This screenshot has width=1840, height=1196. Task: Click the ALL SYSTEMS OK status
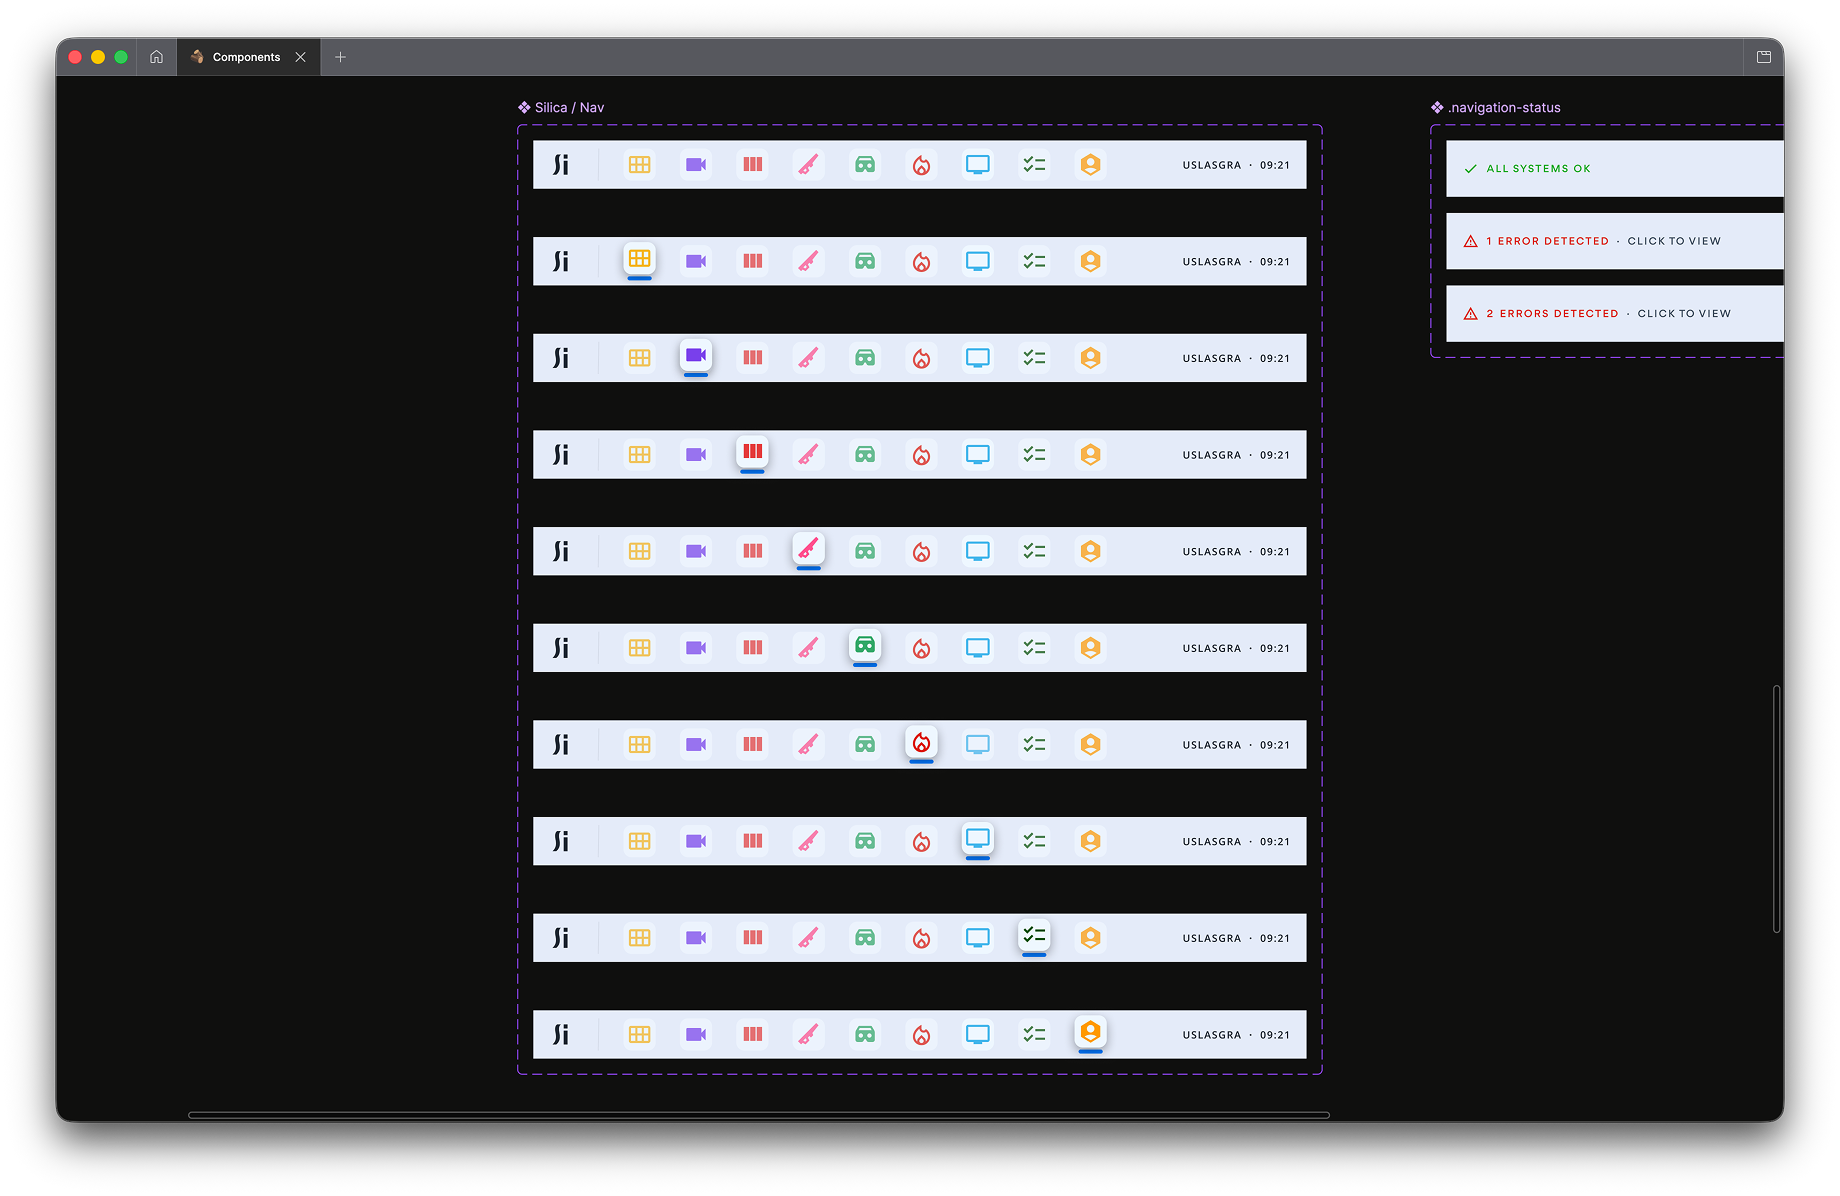[1538, 169]
